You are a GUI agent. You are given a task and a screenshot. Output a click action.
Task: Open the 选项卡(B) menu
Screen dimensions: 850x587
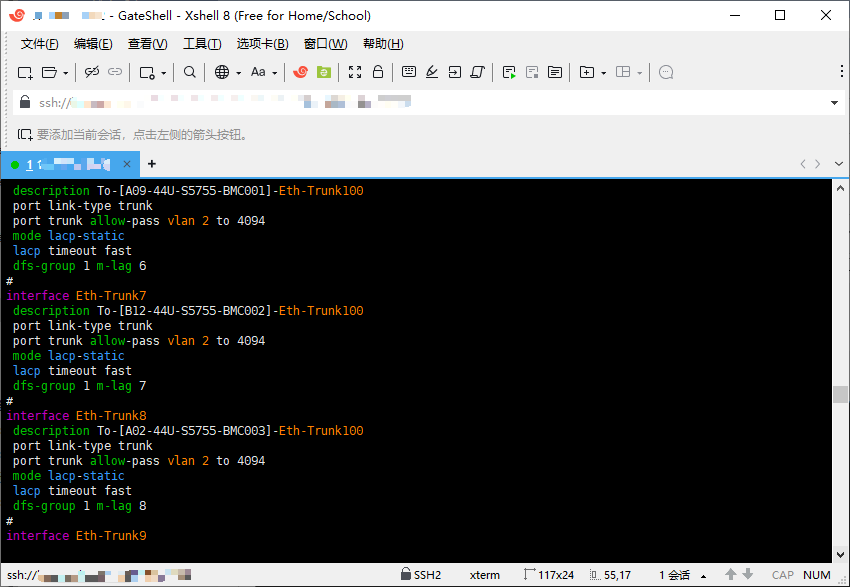pyautogui.click(x=262, y=44)
